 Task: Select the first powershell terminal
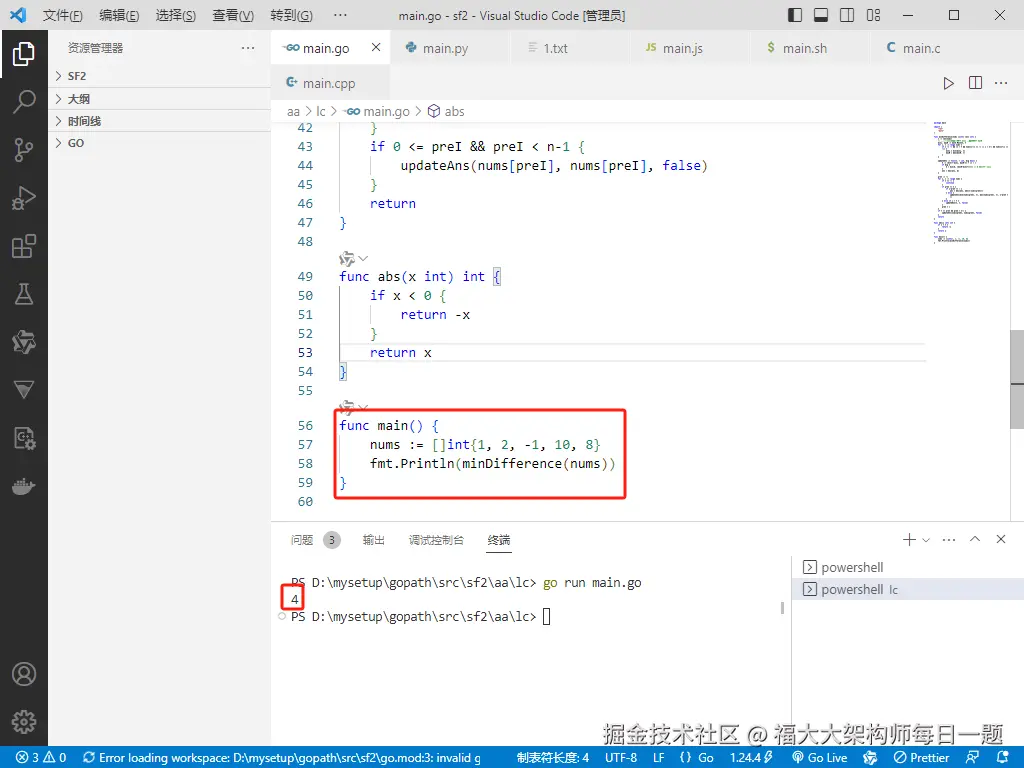[908, 567]
